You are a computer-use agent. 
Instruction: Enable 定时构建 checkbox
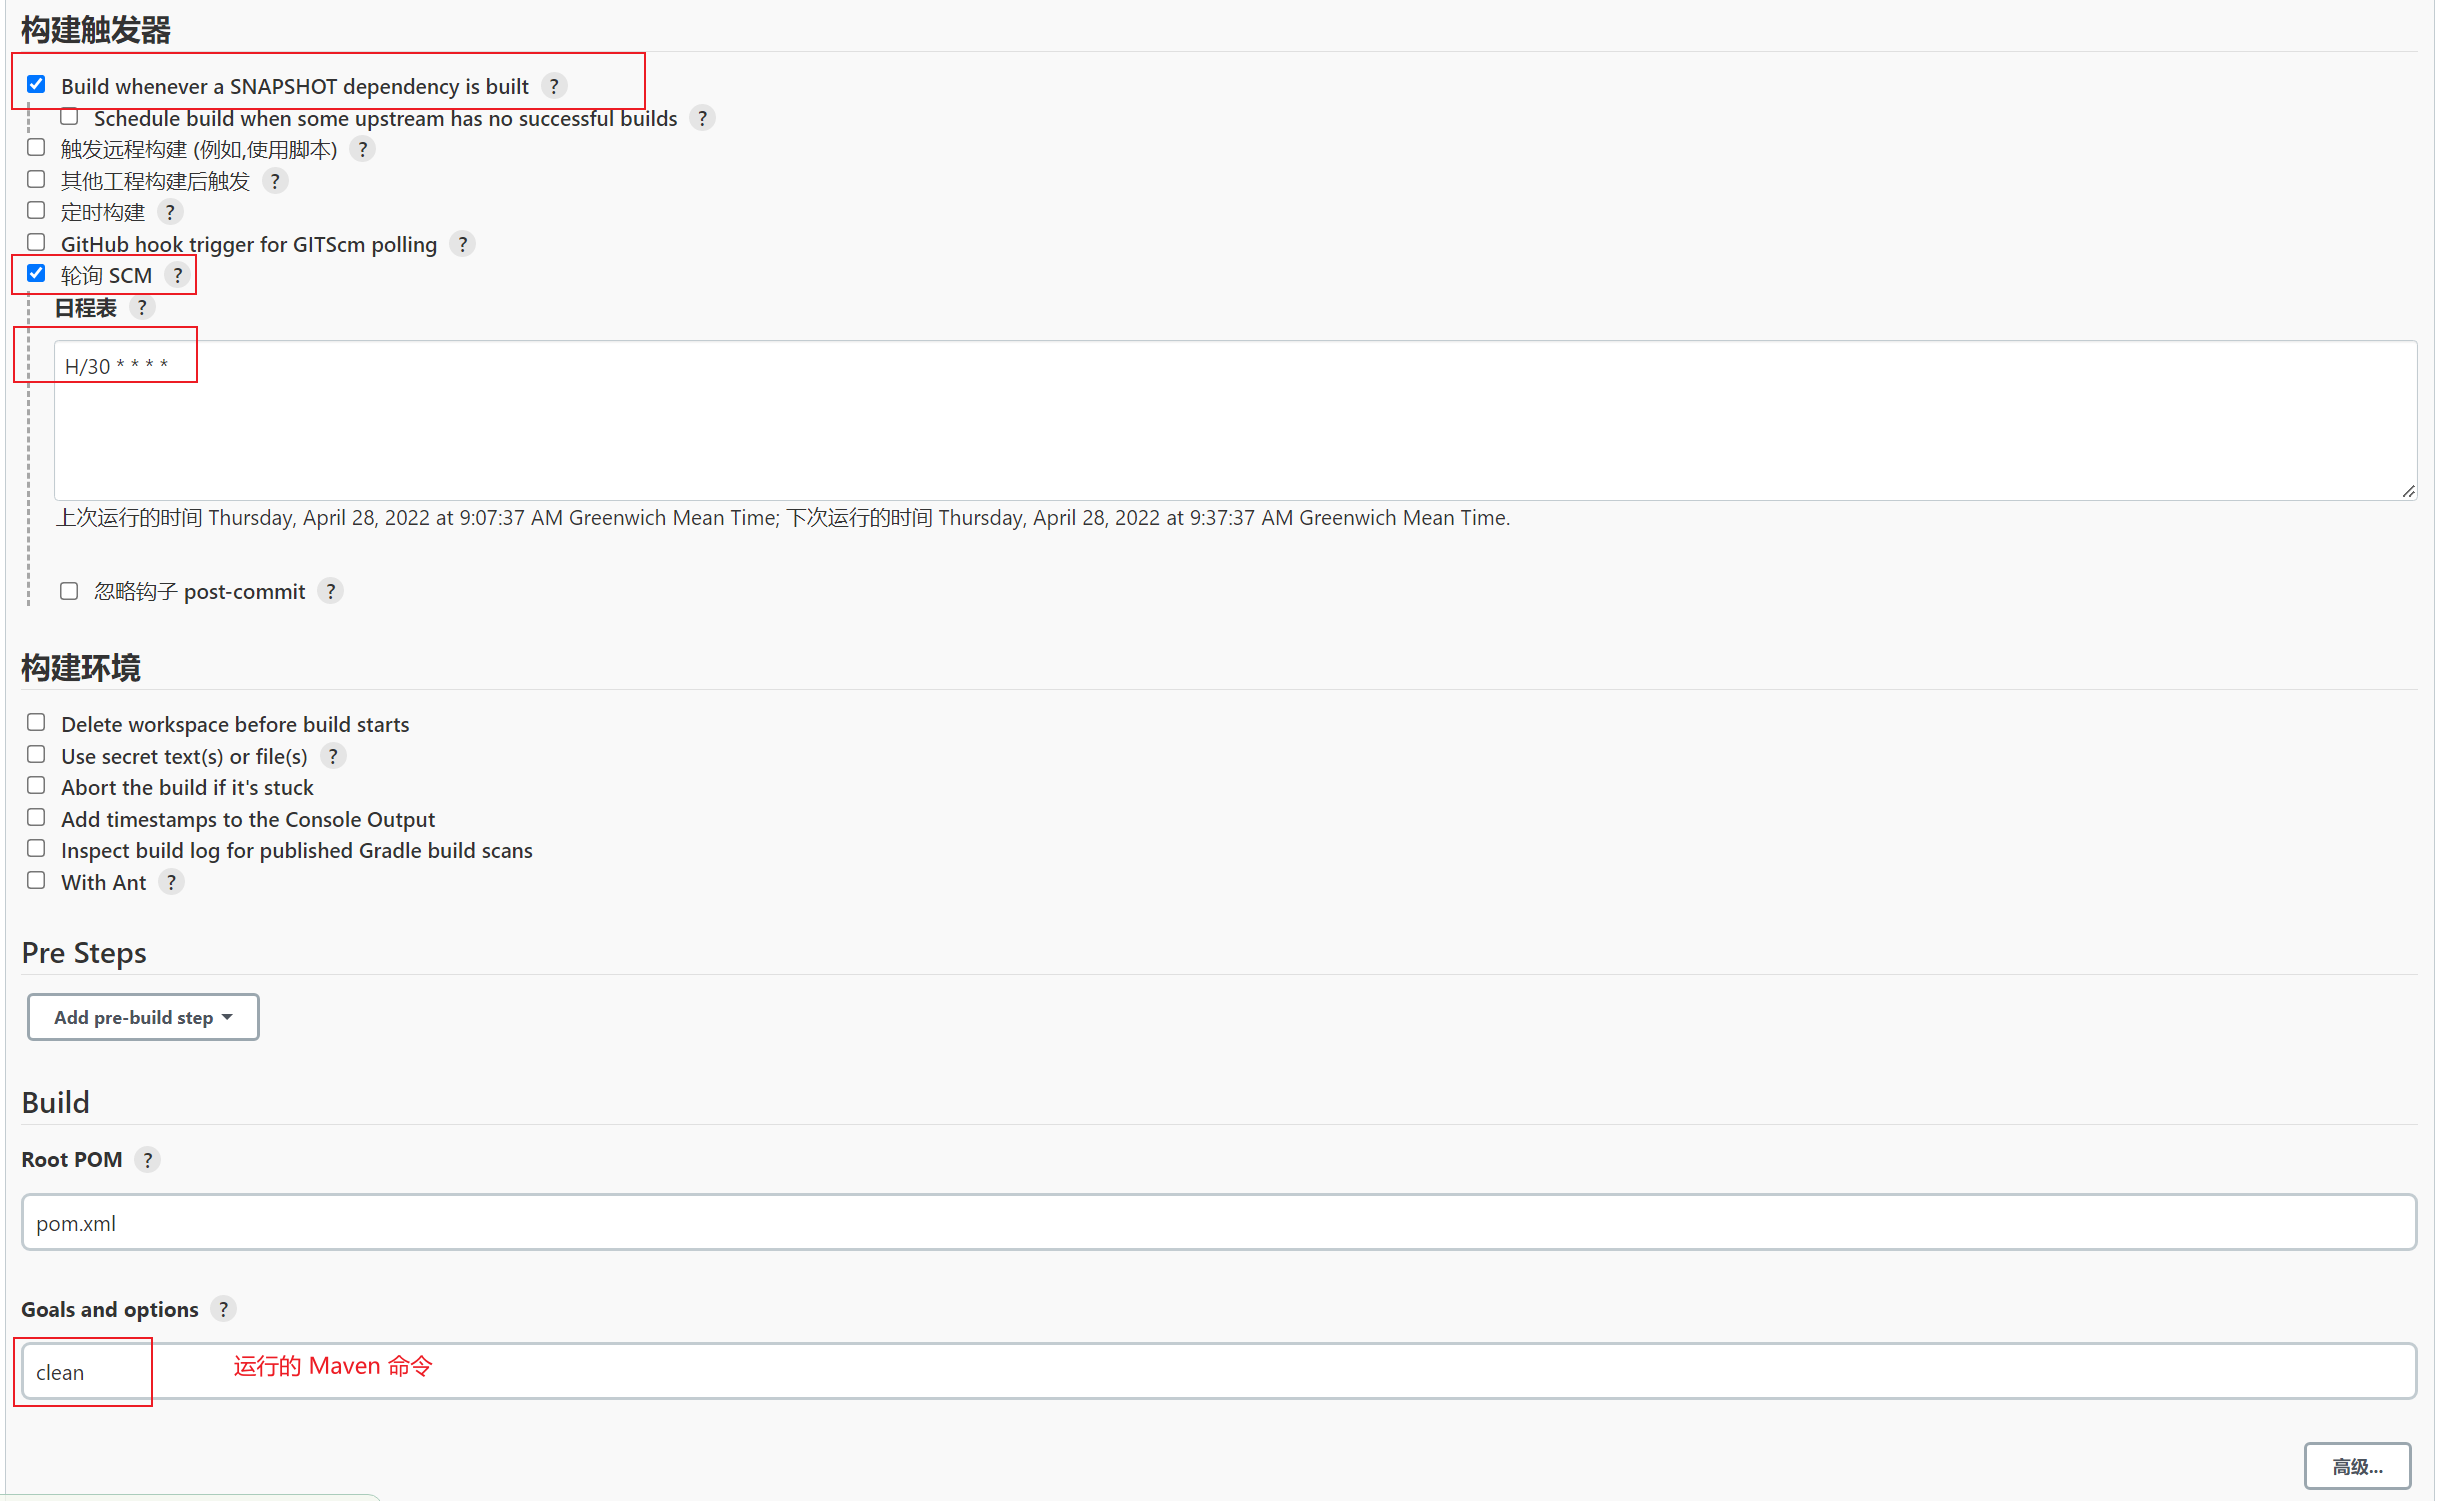click(36, 211)
